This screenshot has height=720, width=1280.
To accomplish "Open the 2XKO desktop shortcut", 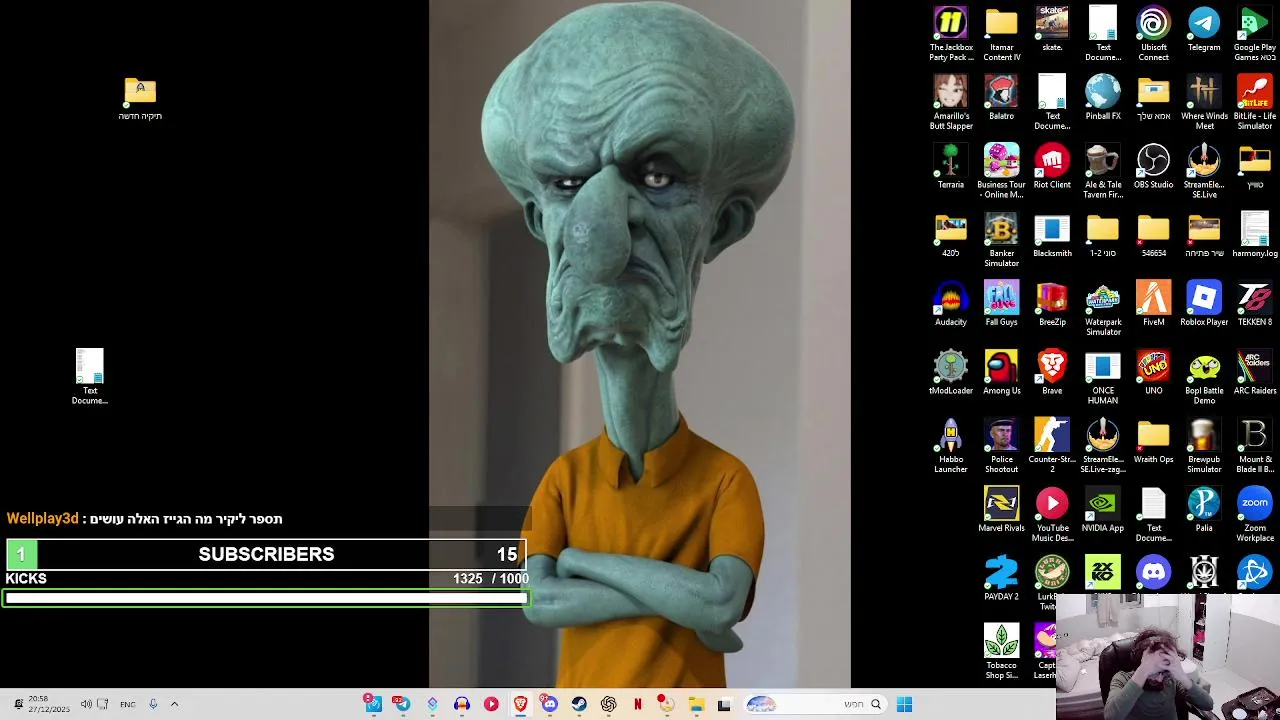I will [1103, 572].
